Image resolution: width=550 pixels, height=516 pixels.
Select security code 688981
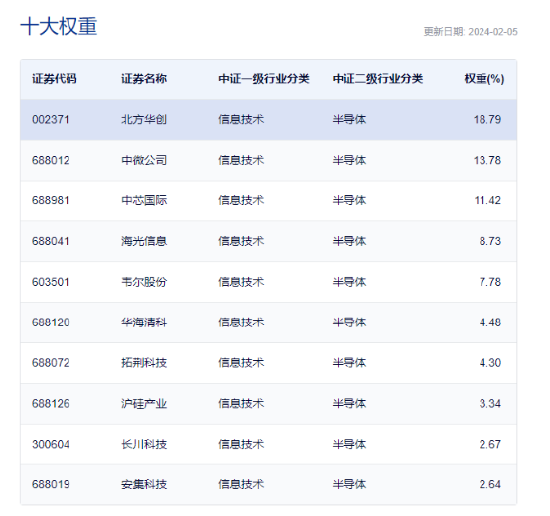click(x=51, y=200)
